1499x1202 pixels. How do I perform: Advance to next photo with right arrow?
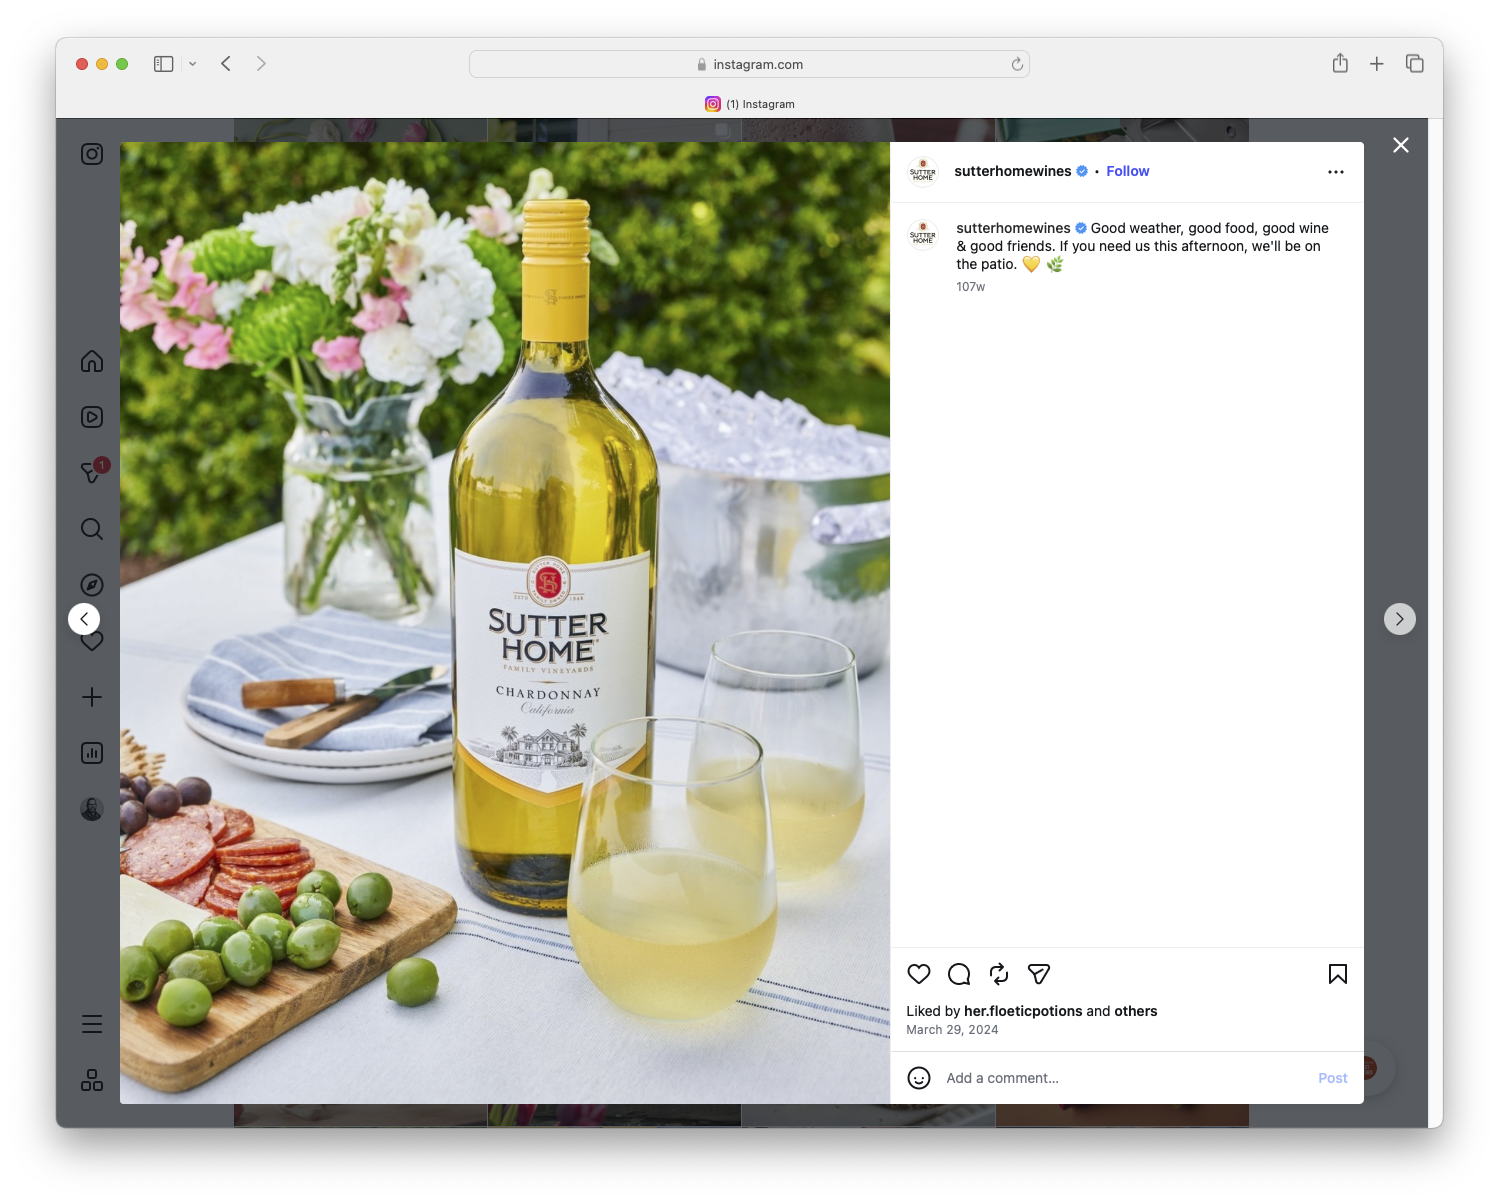[x=1400, y=618]
